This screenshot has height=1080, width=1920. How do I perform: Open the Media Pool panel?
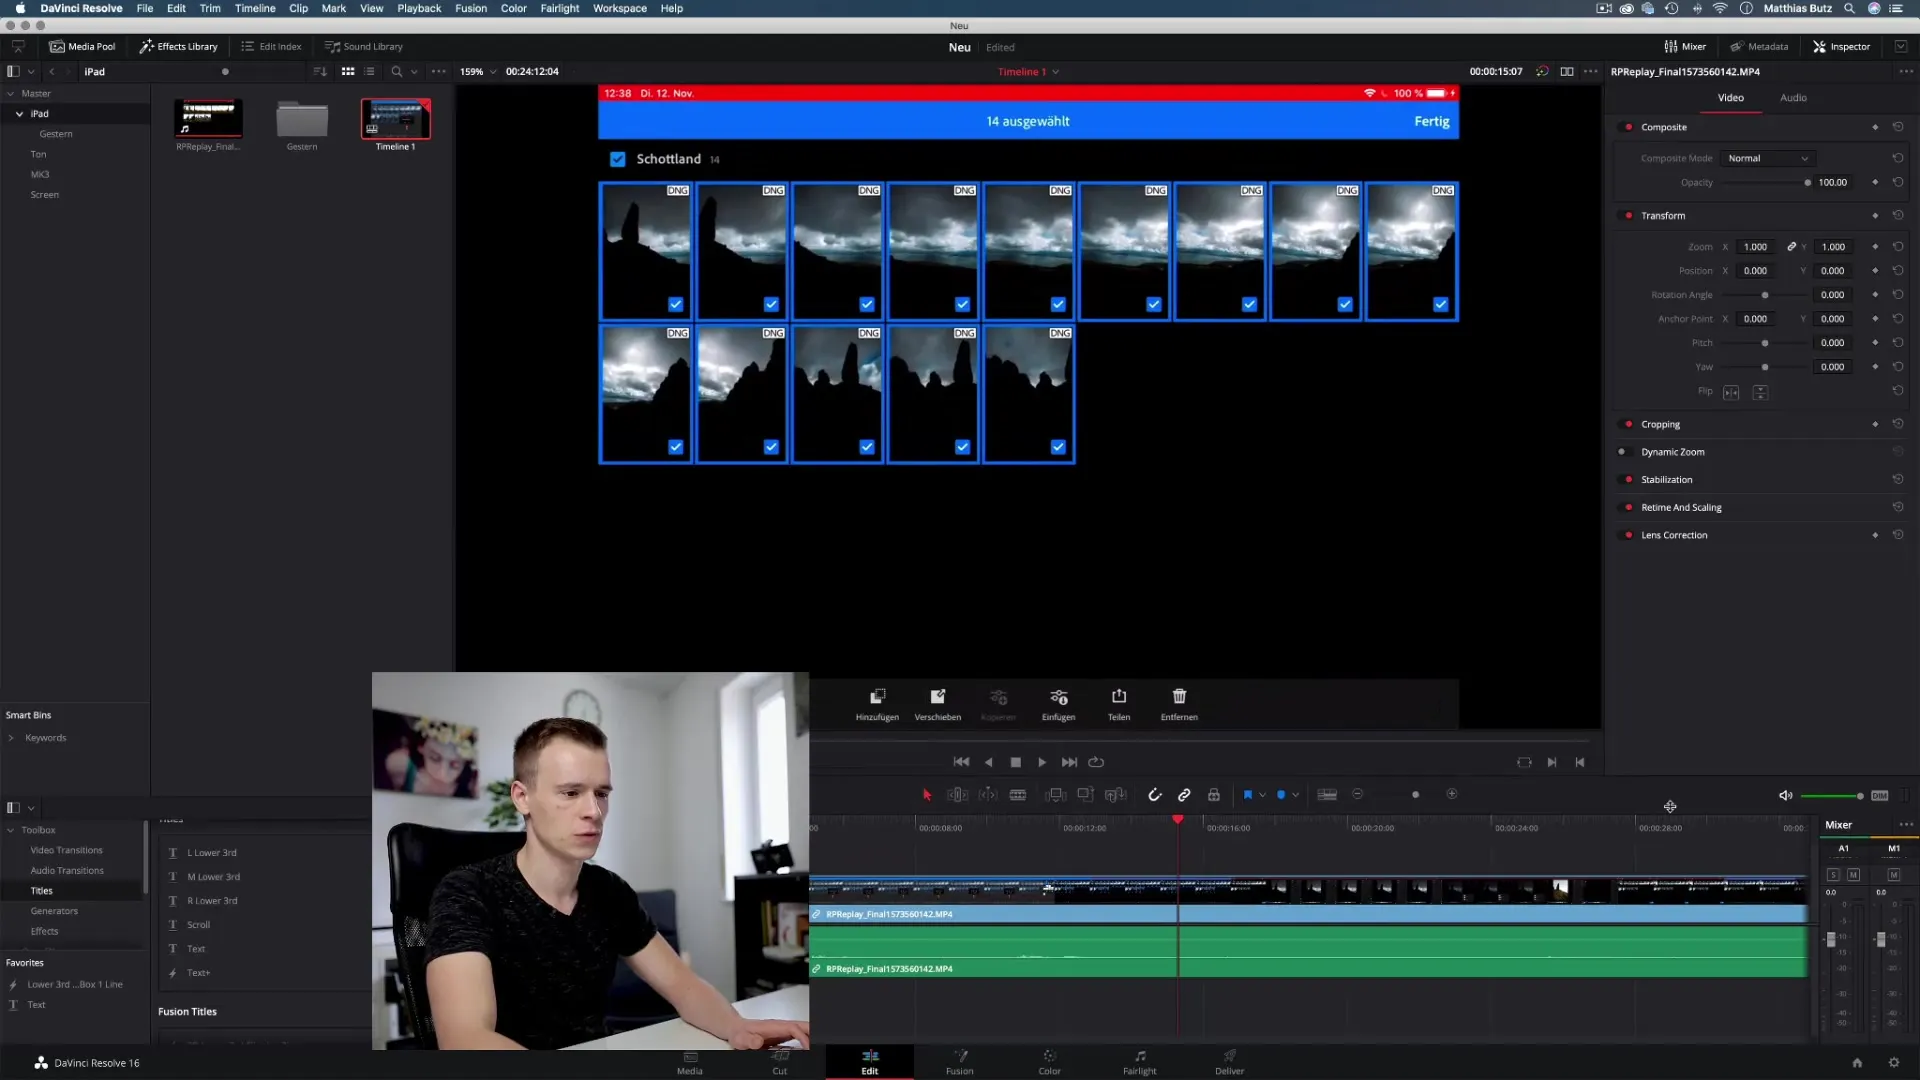coord(83,46)
